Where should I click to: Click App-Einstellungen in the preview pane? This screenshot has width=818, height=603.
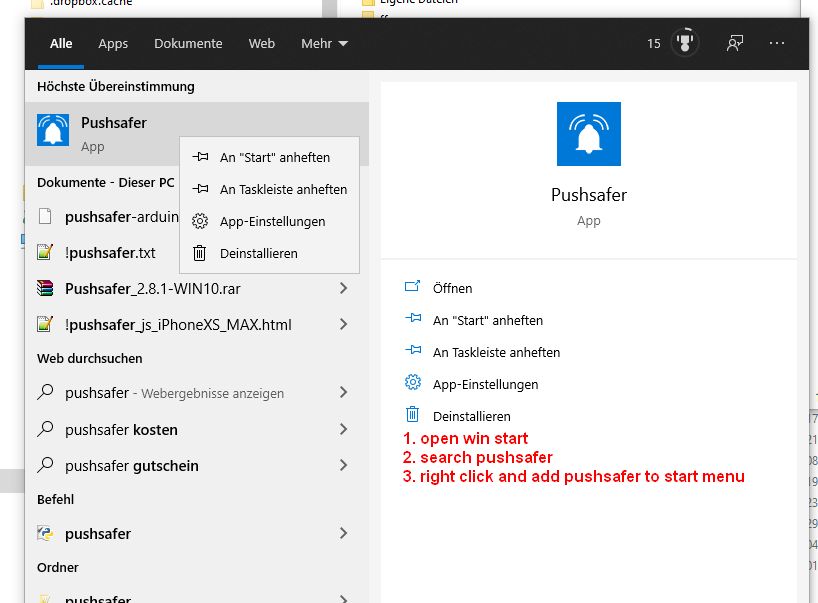485,384
